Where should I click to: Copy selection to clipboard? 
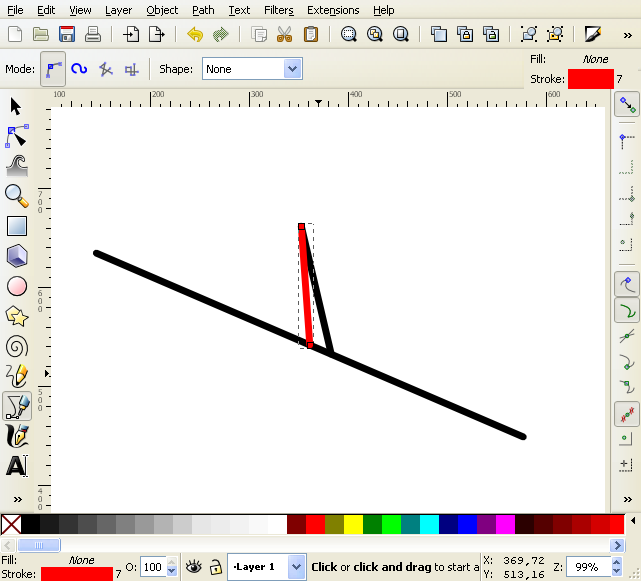click(259, 34)
